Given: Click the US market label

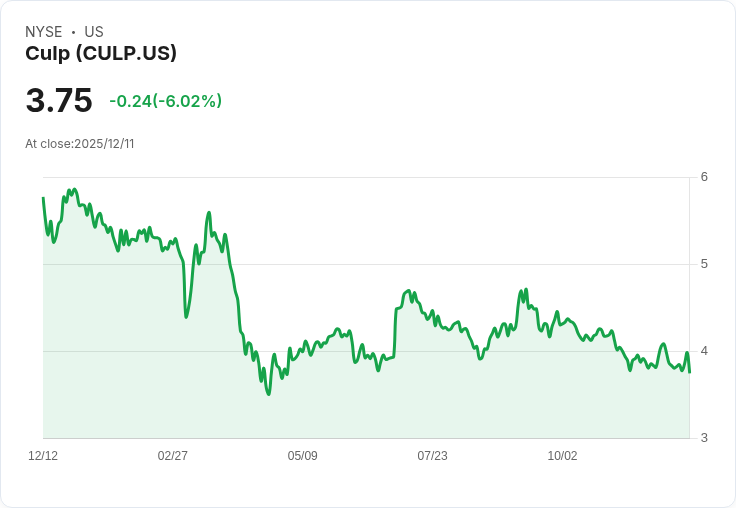Looking at the screenshot, I should tap(94, 32).
